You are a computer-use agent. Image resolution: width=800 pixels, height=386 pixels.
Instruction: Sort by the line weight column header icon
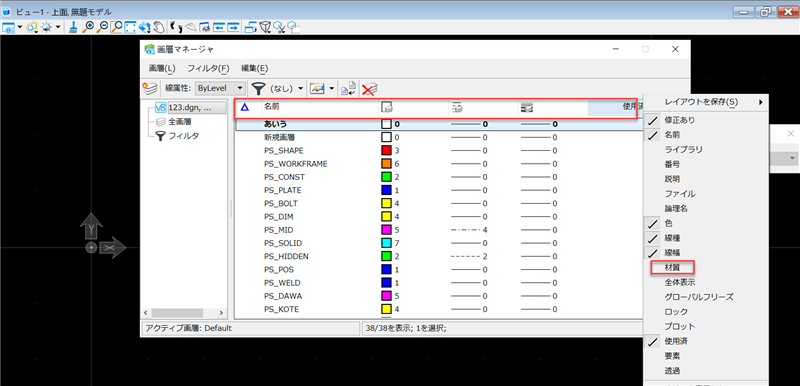527,107
